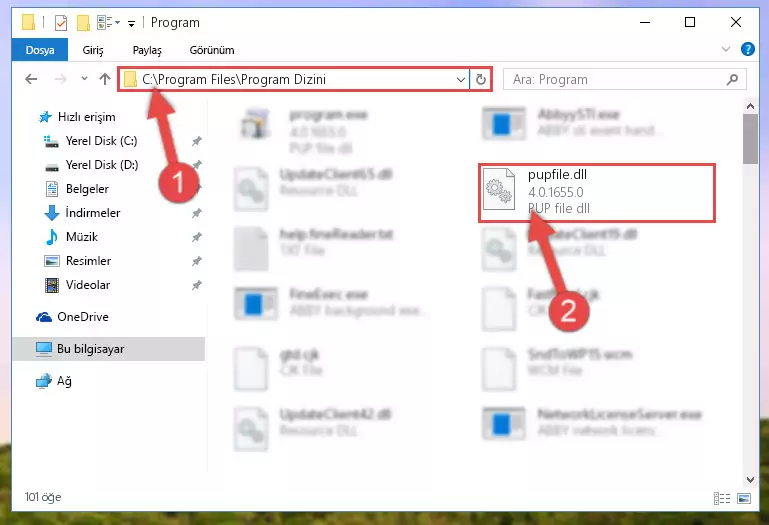Click the back navigation arrow
This screenshot has height=525, width=769.
[x=31, y=79]
